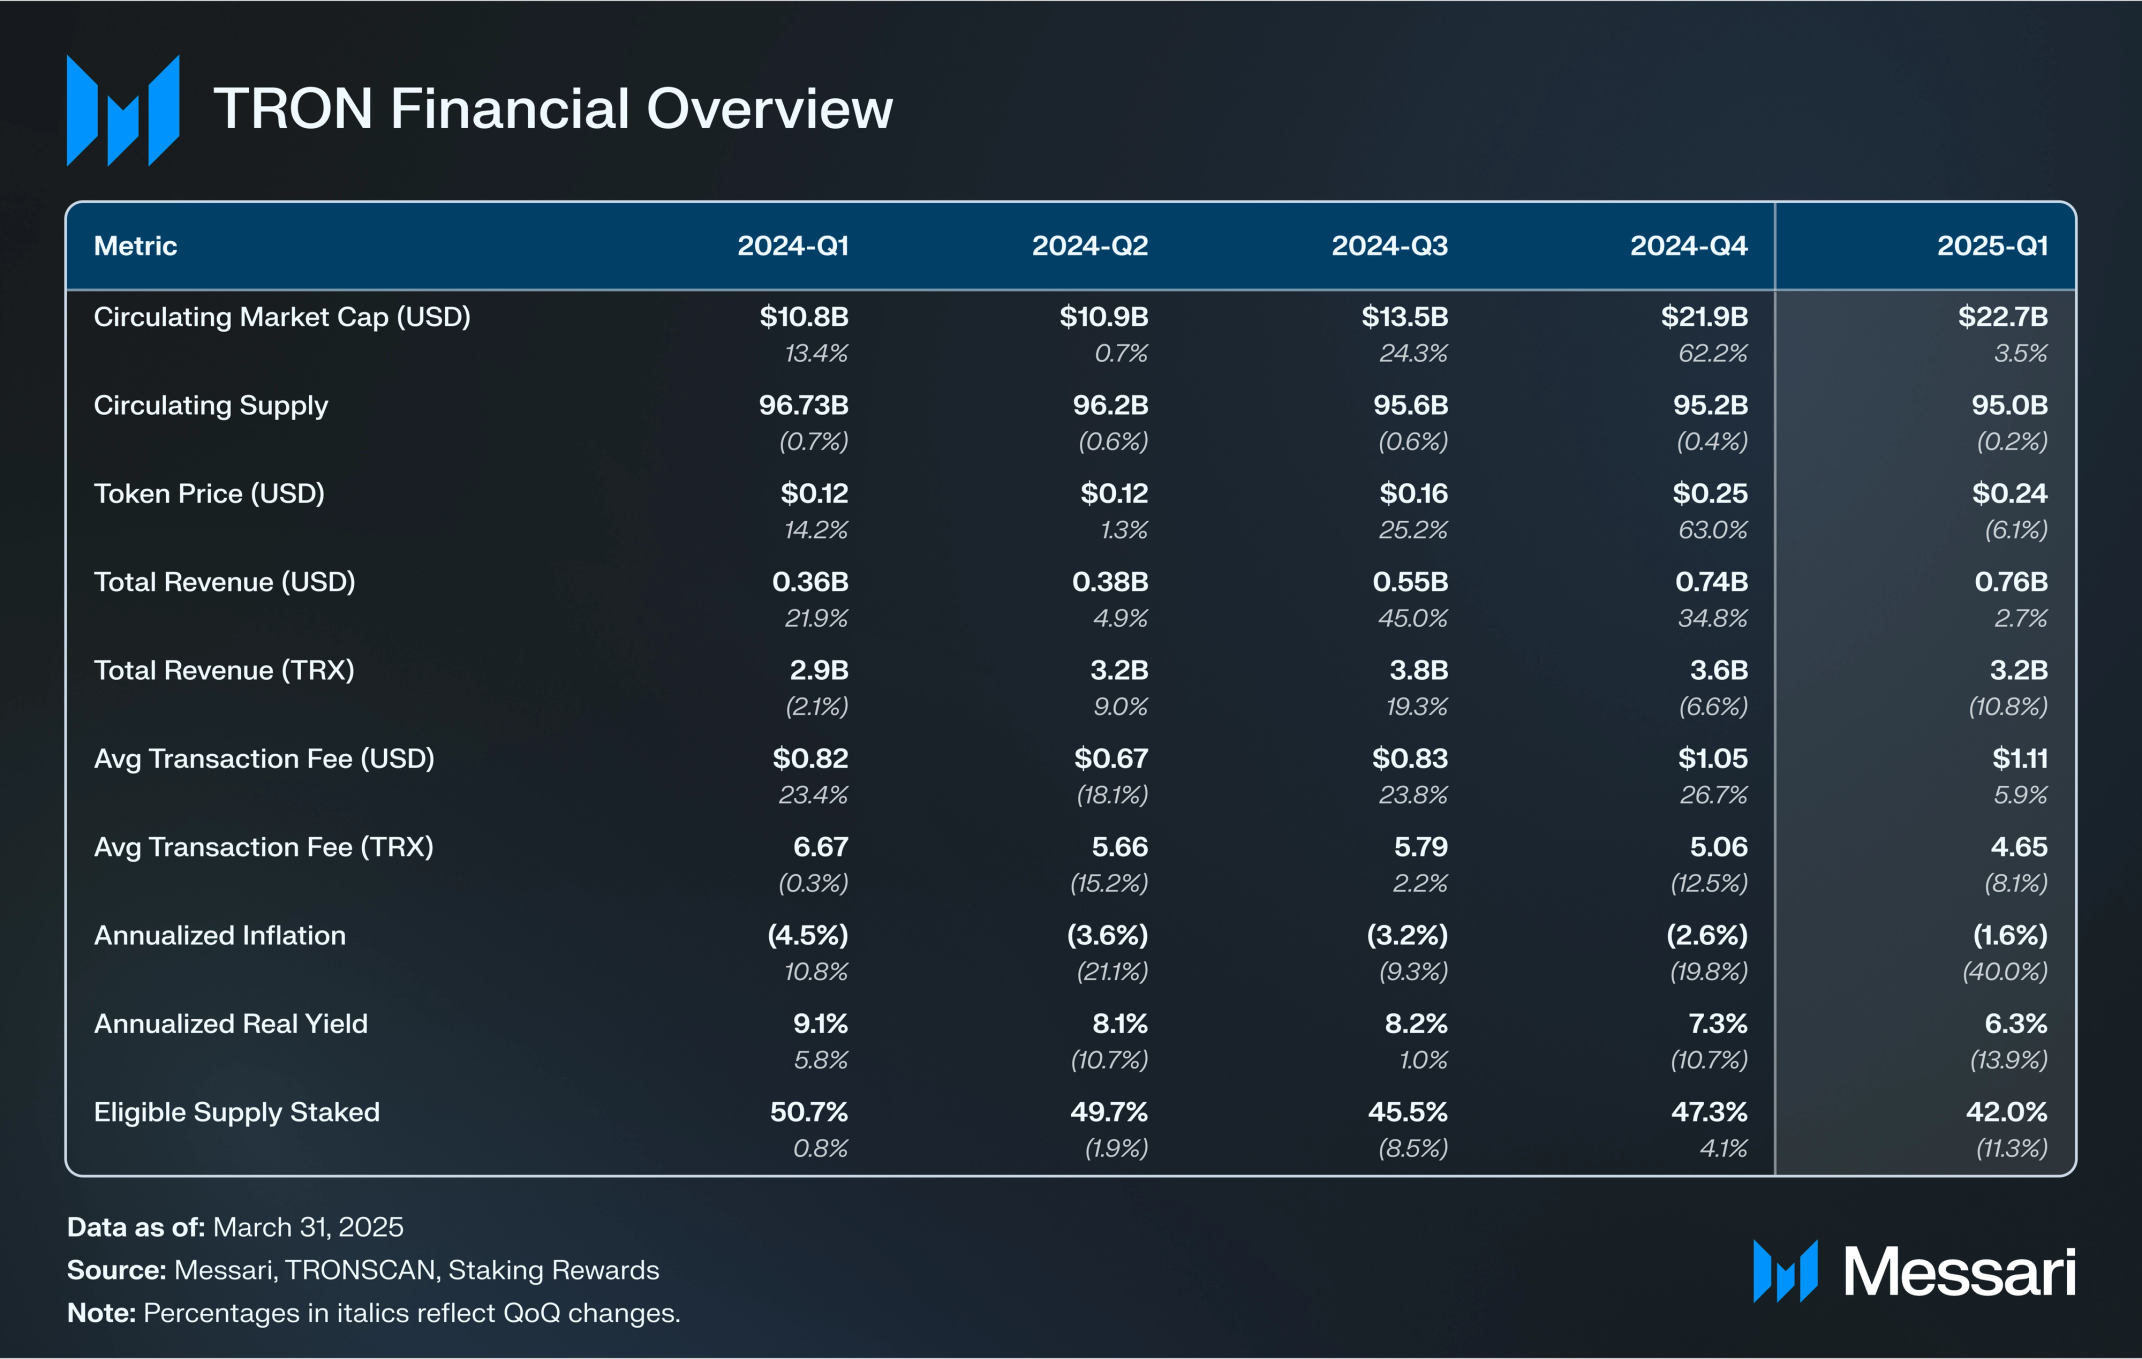2142x1359 pixels.
Task: Click the 42.0% staked supply value
Action: pos(2006,1112)
